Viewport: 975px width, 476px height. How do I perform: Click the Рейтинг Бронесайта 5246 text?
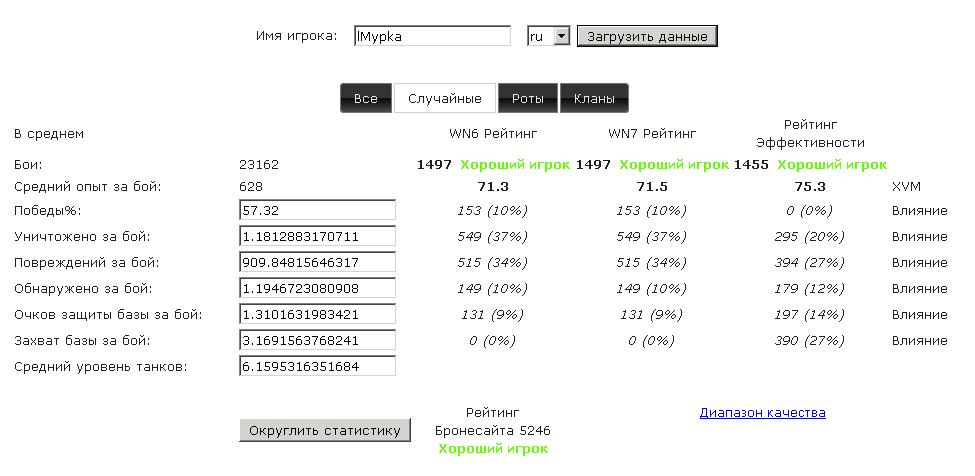(x=493, y=421)
